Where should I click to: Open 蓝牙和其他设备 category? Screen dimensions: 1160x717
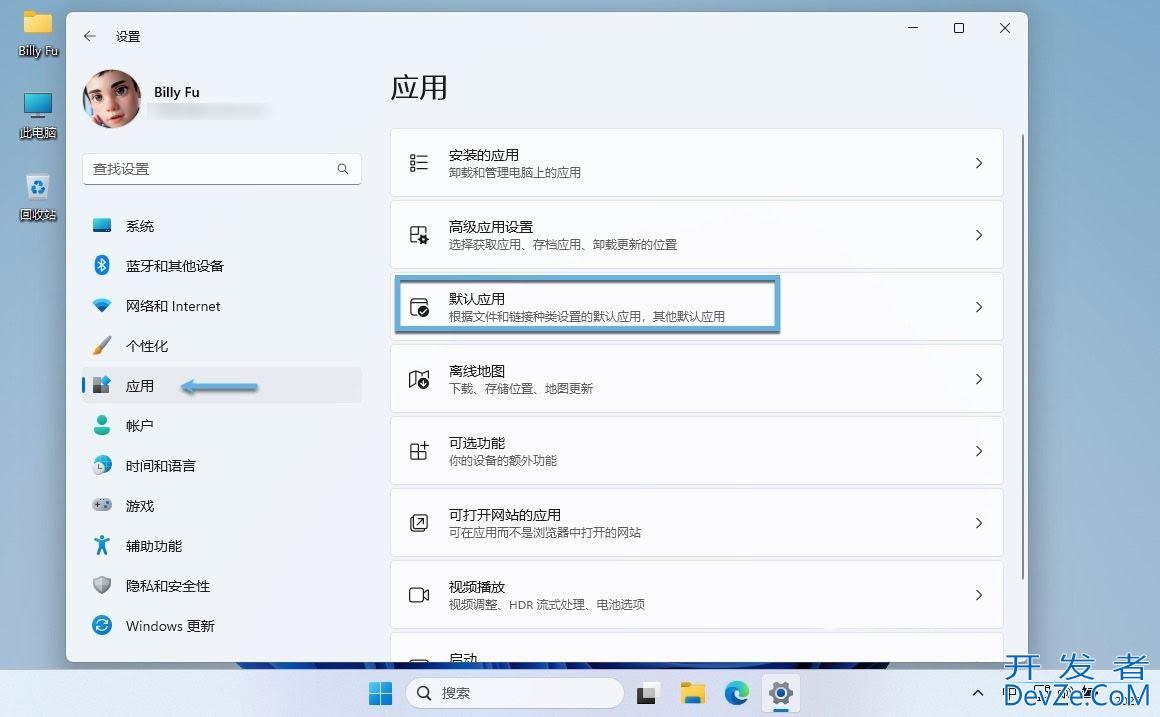pyautogui.click(x=222, y=266)
